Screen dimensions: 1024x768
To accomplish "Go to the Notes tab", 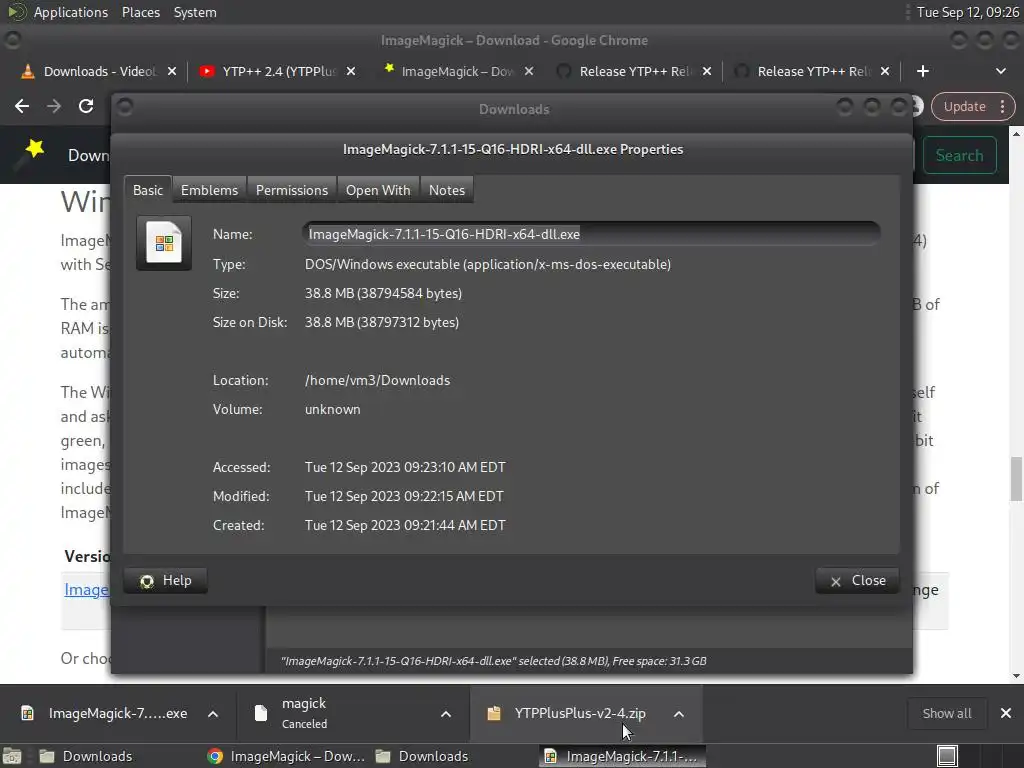I will pos(447,190).
